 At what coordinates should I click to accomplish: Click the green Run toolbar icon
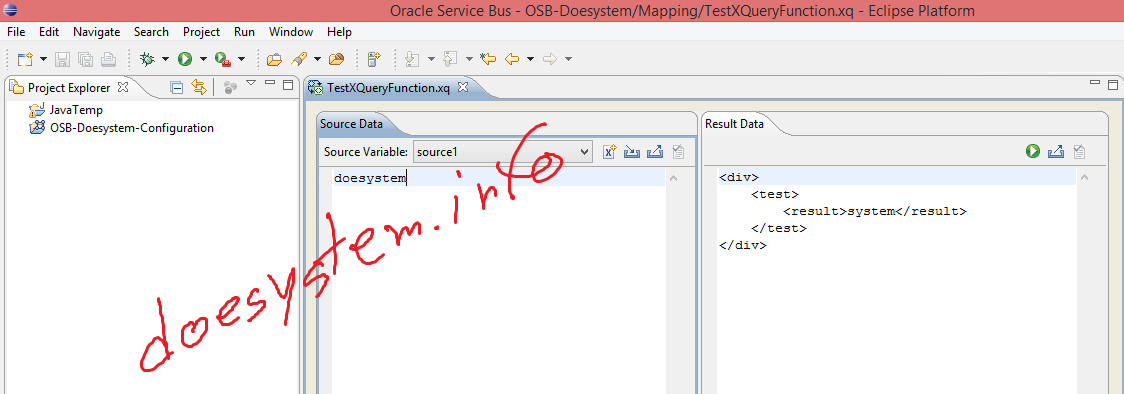[x=185, y=59]
